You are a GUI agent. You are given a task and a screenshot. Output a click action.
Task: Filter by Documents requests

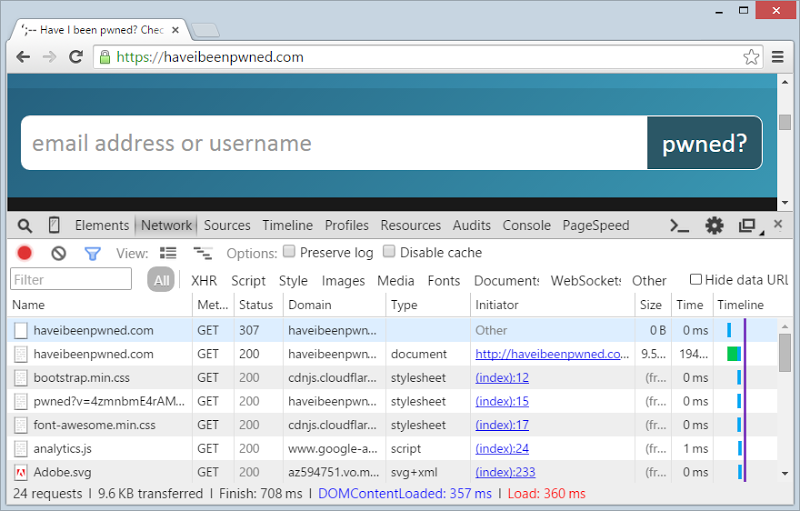(507, 280)
